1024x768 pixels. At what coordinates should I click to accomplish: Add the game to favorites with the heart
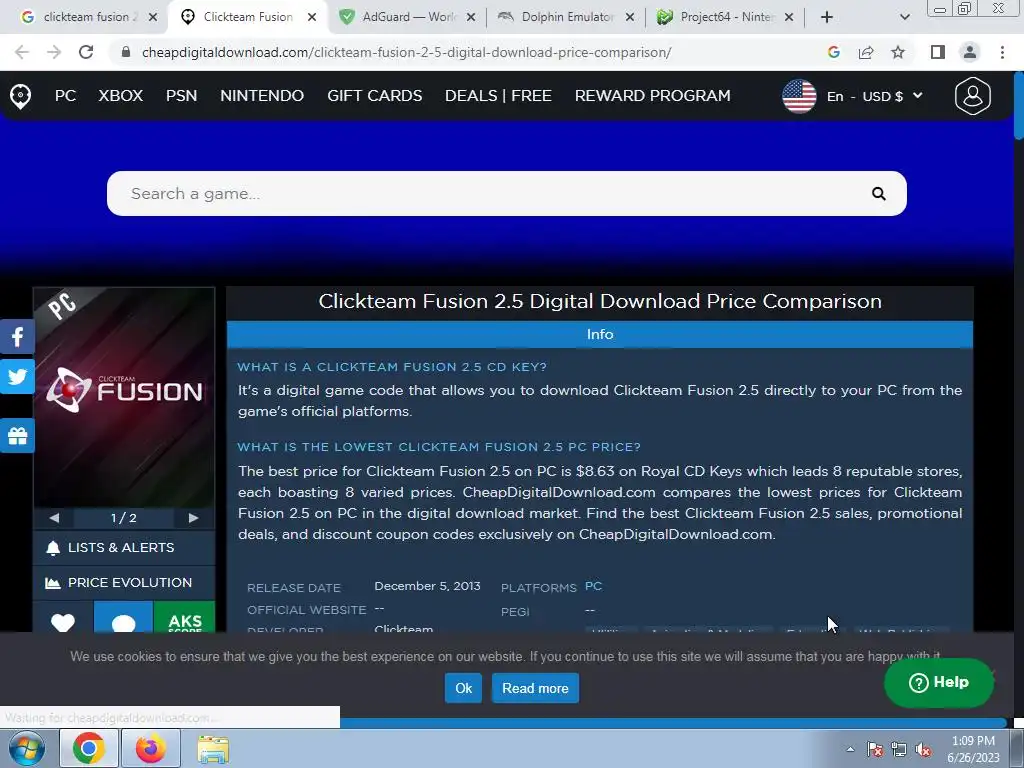tap(63, 622)
